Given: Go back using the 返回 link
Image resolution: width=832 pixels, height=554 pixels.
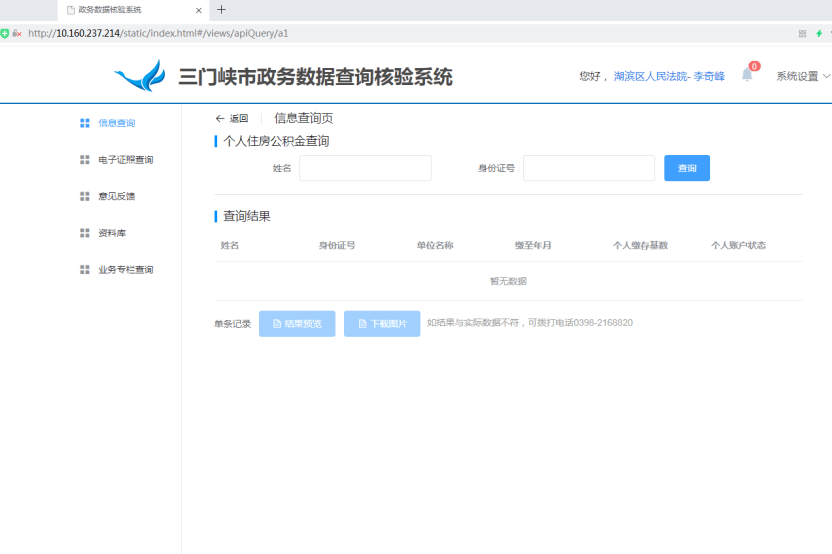Looking at the screenshot, I should (232, 118).
